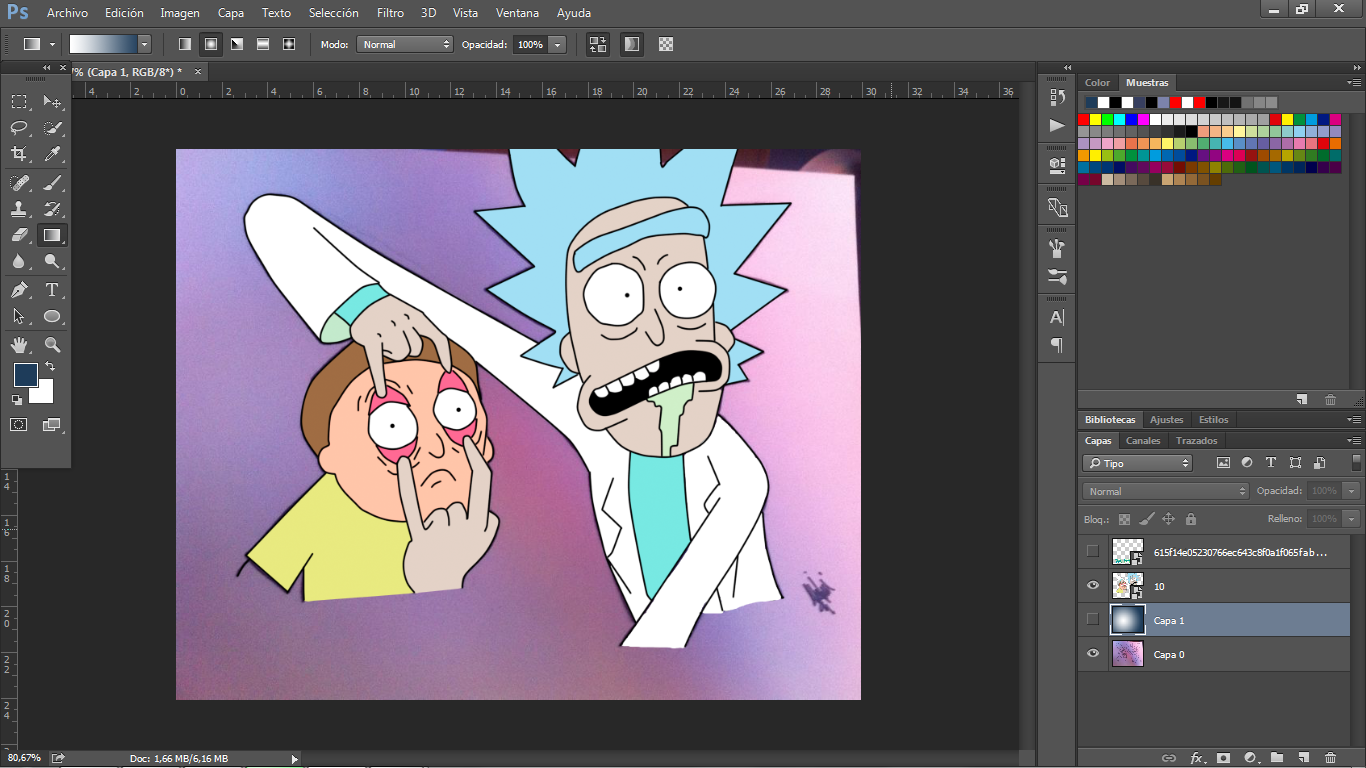The width and height of the screenshot is (1366, 768).
Task: Select the Ellipse shape tool
Action: [x=52, y=316]
